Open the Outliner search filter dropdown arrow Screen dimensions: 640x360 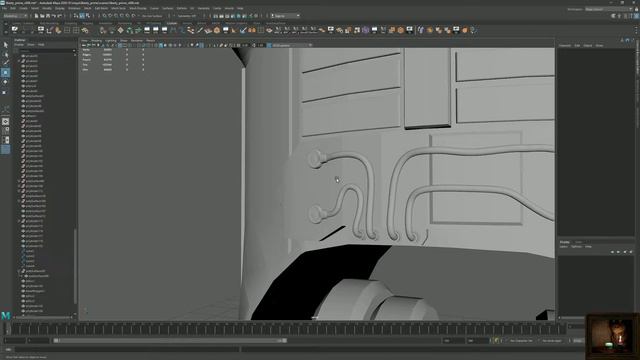(x=74, y=51)
